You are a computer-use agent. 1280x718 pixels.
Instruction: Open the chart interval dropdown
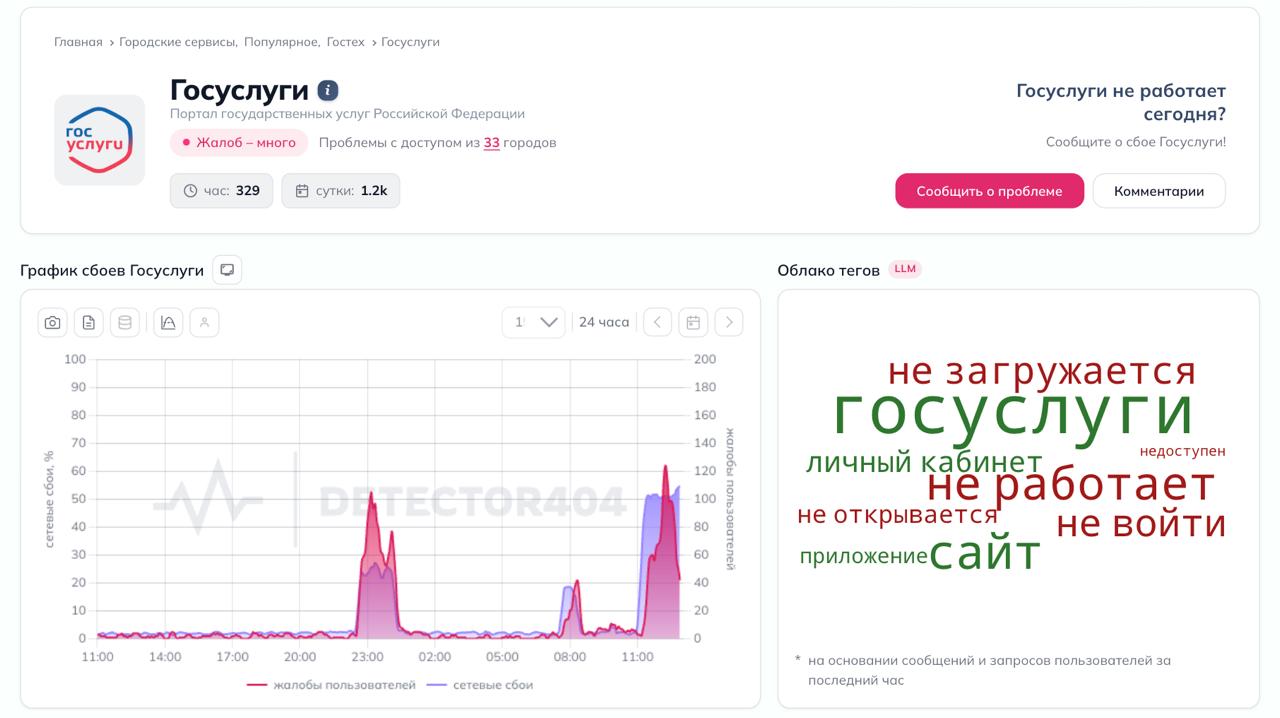click(x=534, y=322)
